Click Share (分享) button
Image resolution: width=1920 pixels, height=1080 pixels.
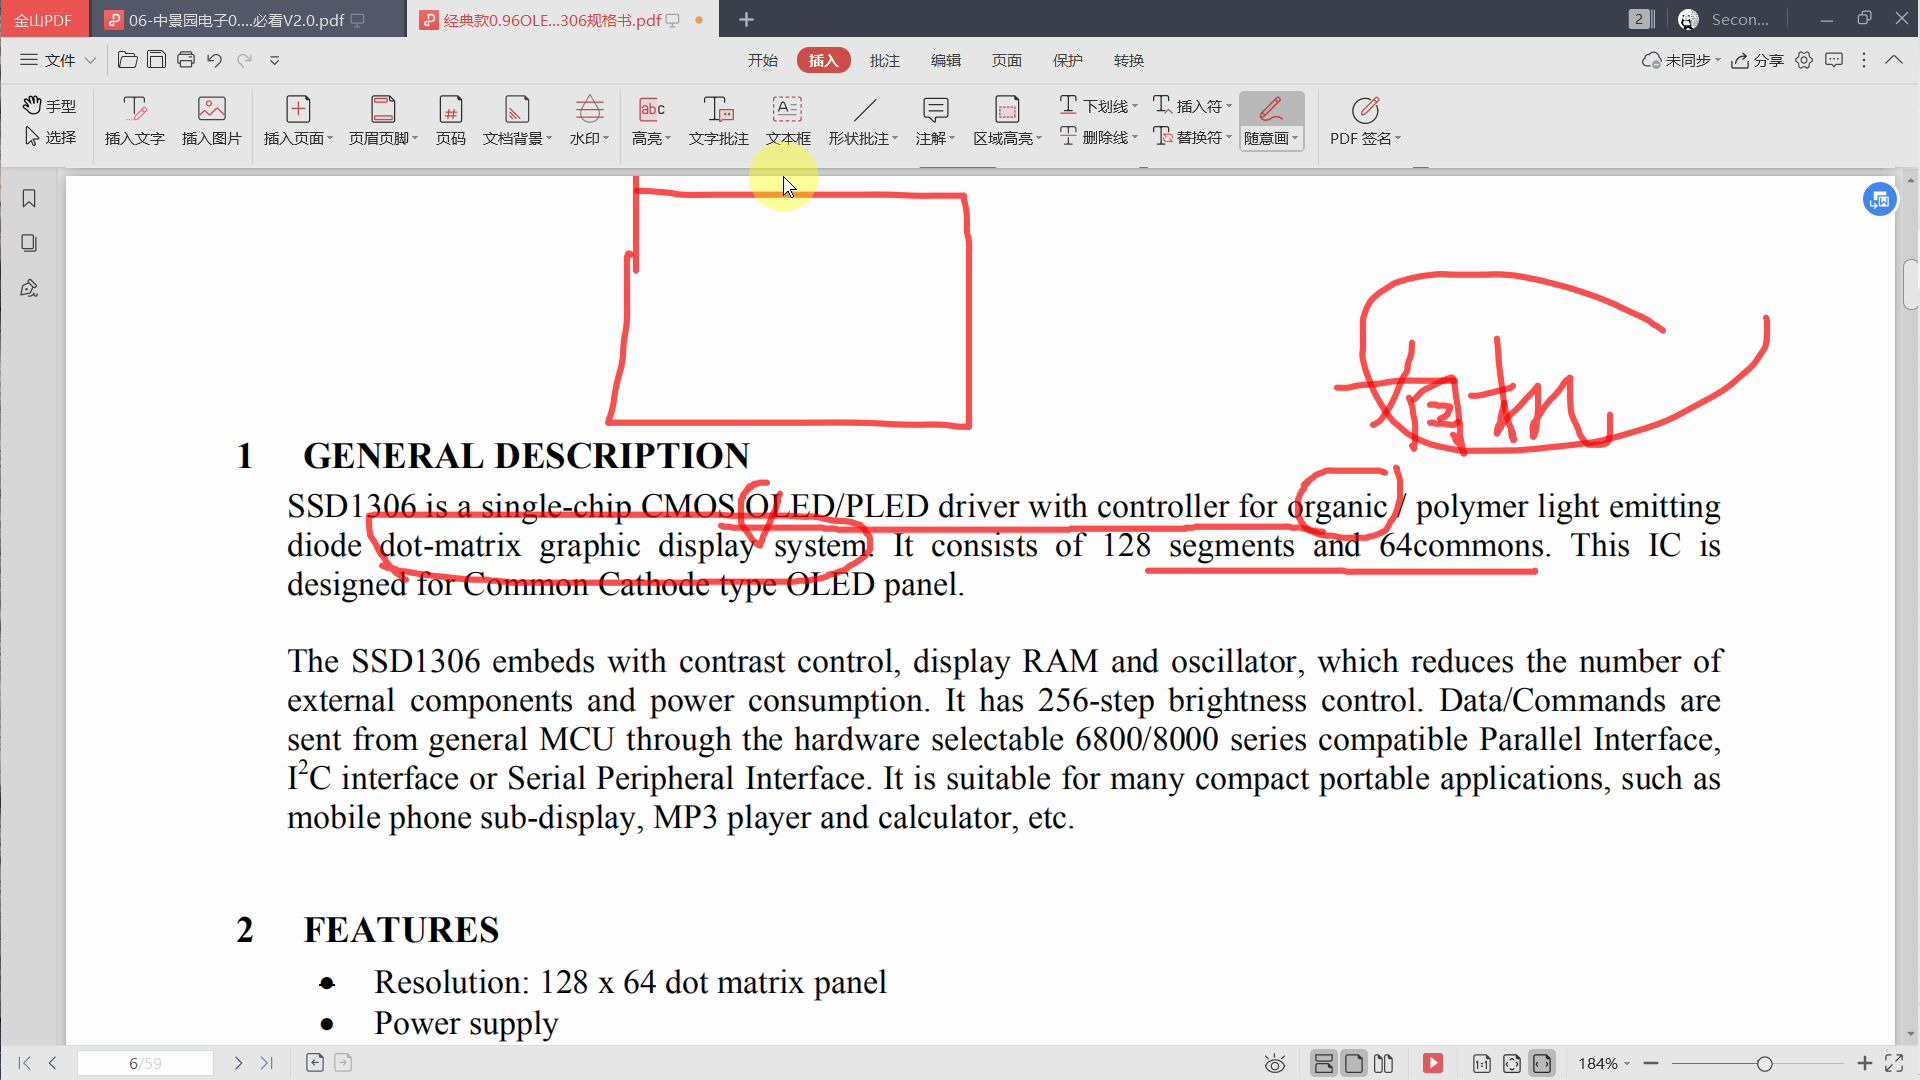1758,60
